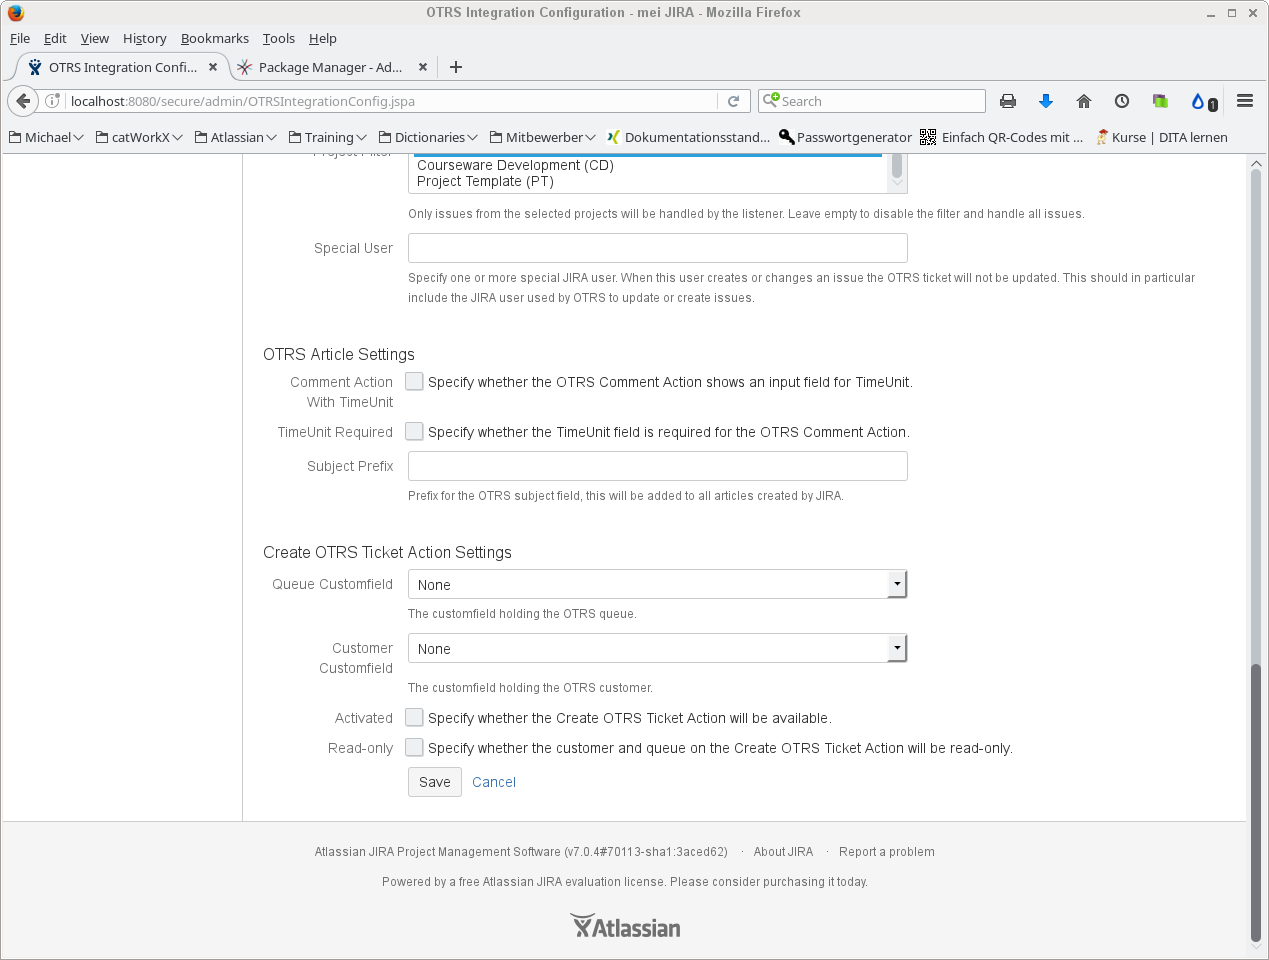Expand the Atlassian bookmarks folder

(x=236, y=137)
